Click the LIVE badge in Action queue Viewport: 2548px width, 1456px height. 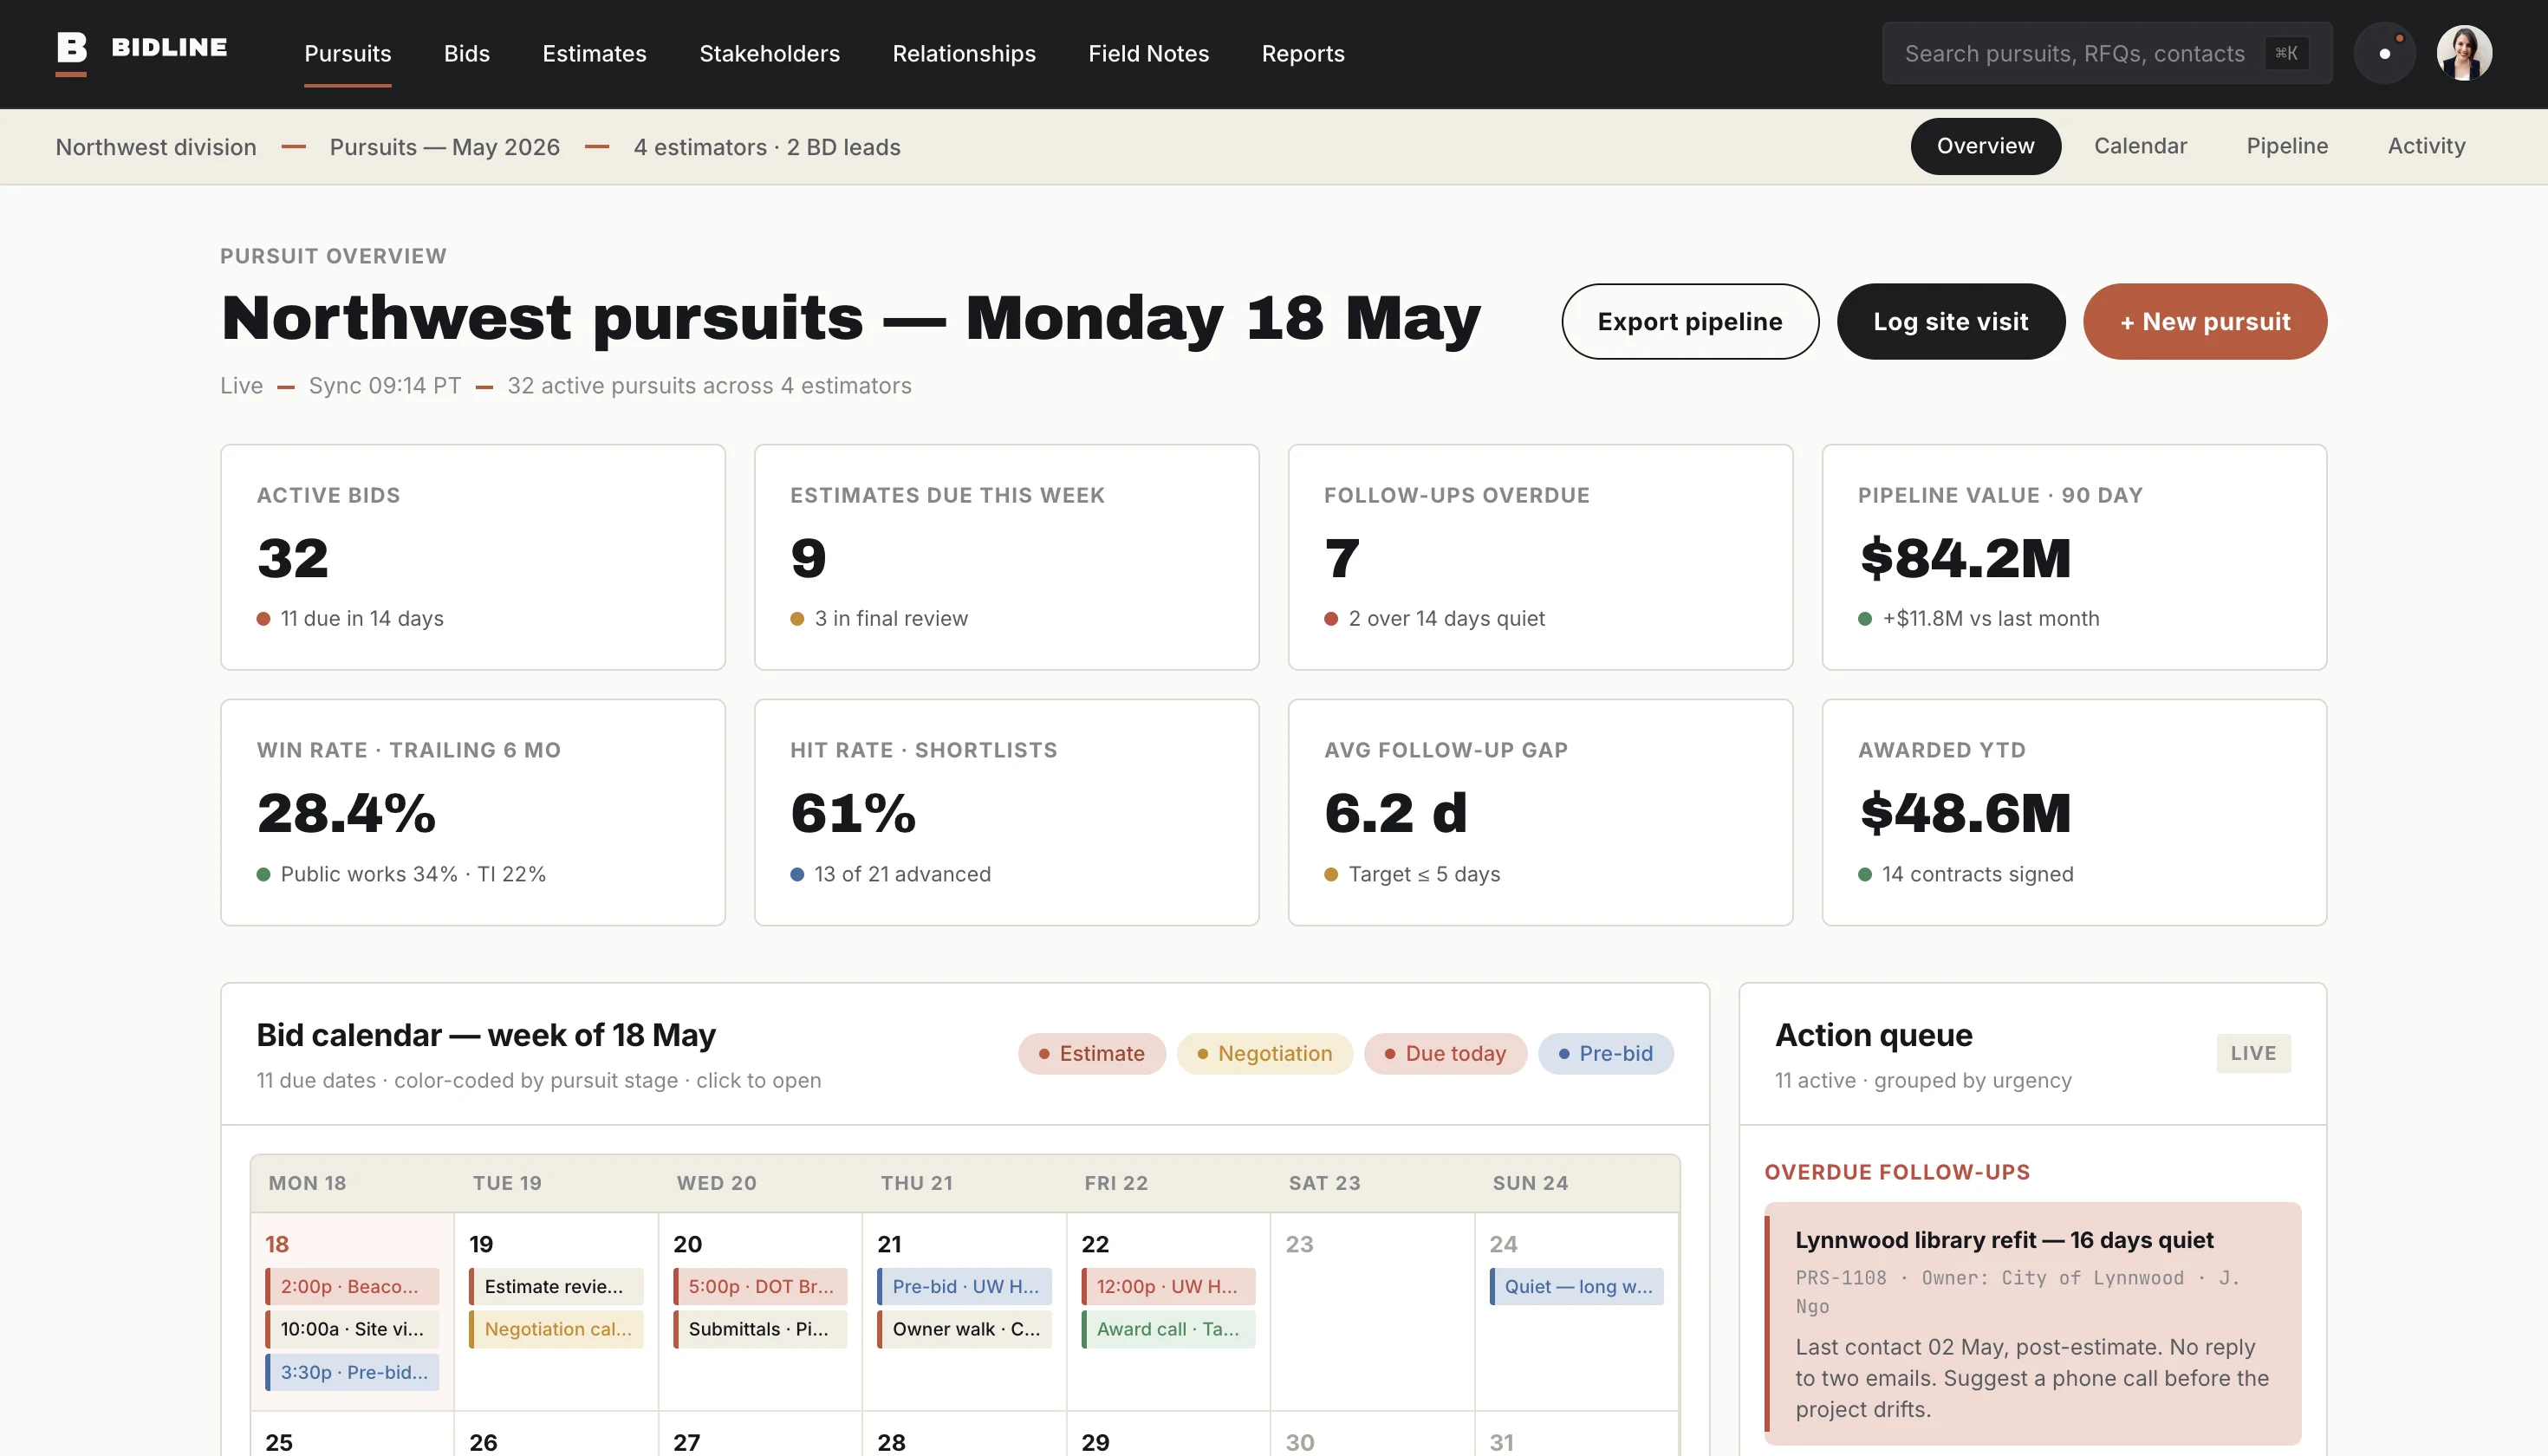click(x=2253, y=1053)
